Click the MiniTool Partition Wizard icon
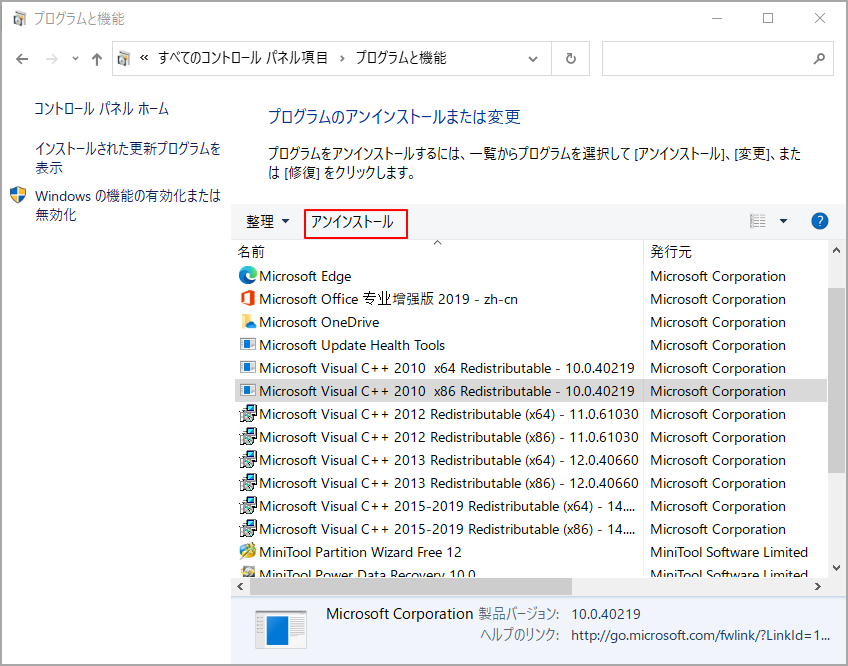 click(x=248, y=551)
